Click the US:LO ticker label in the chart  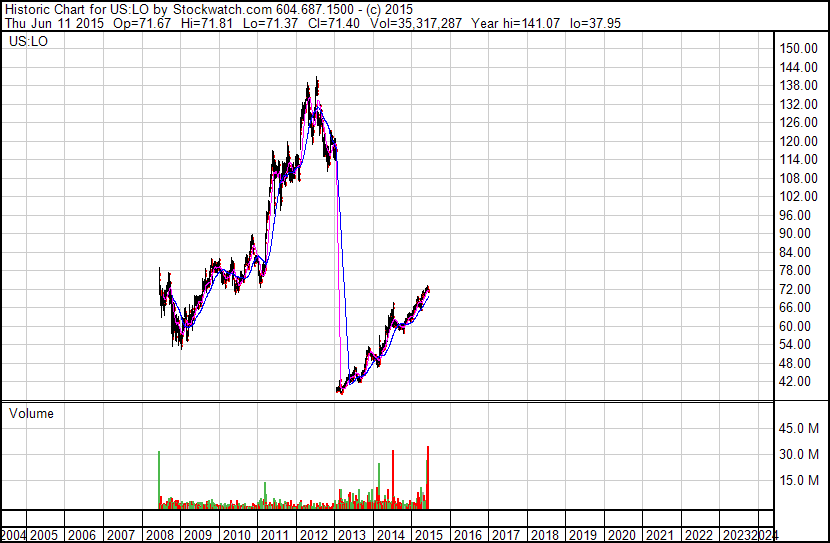pyautogui.click(x=28, y=41)
